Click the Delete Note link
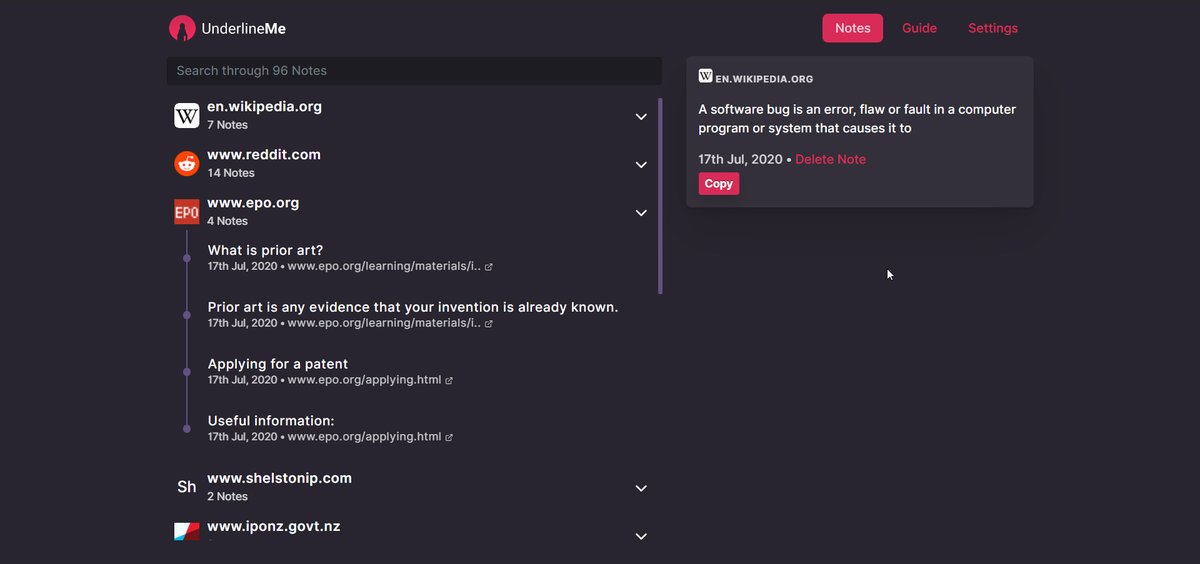This screenshot has height=564, width=1200. (x=830, y=159)
